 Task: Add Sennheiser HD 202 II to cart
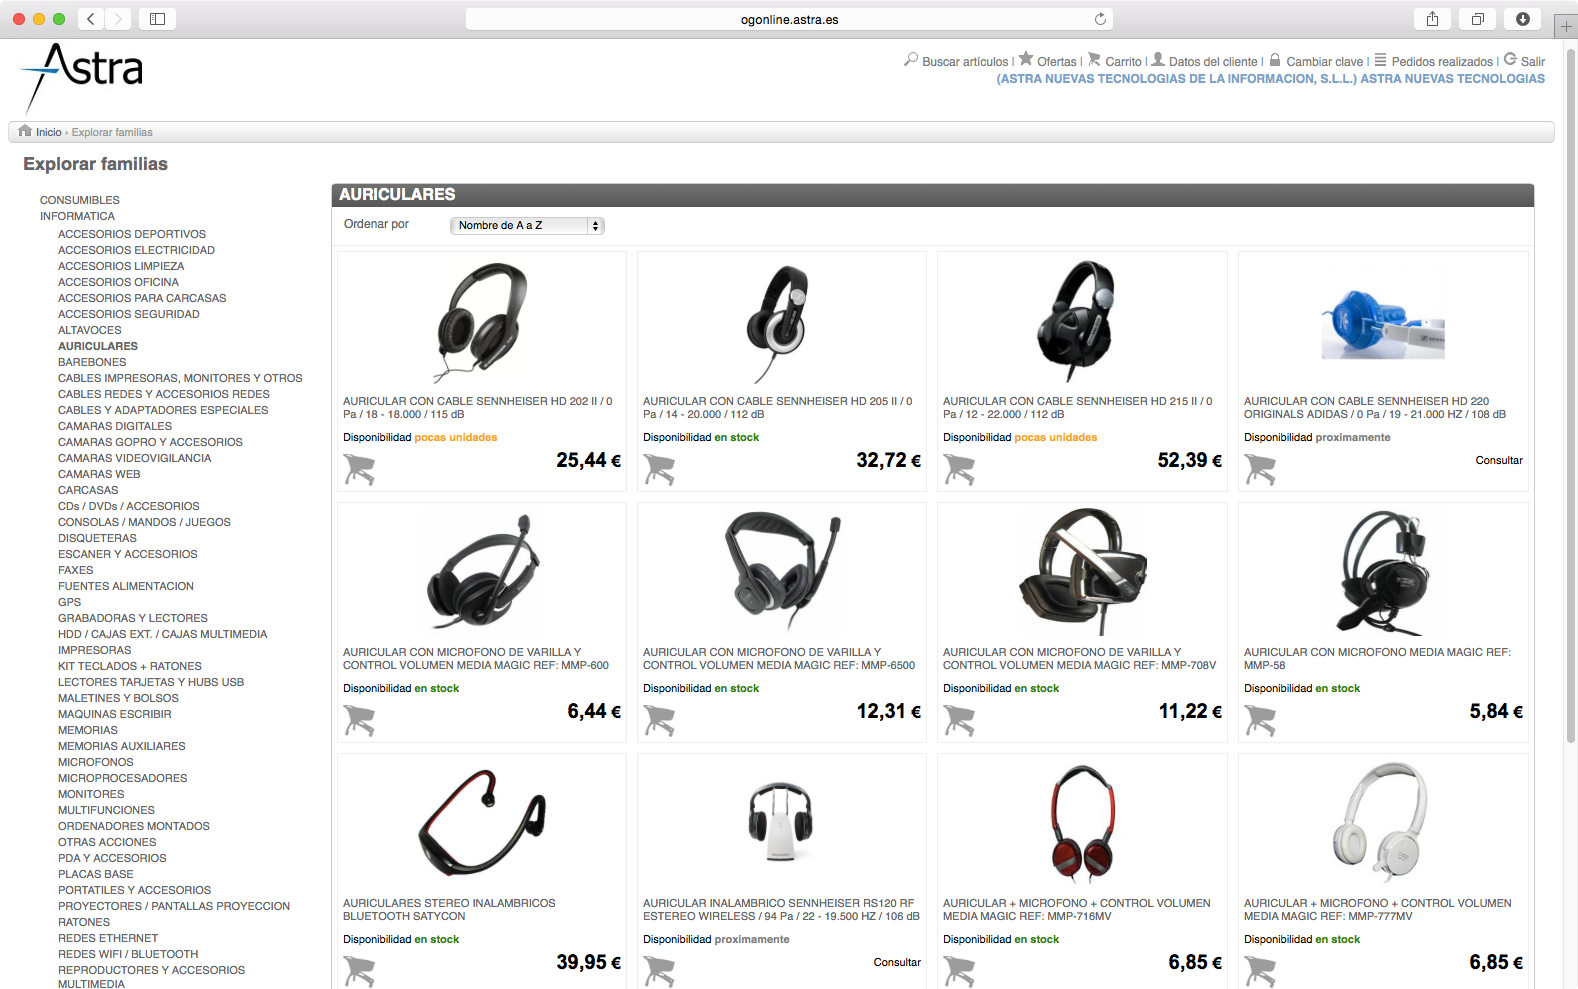359,469
